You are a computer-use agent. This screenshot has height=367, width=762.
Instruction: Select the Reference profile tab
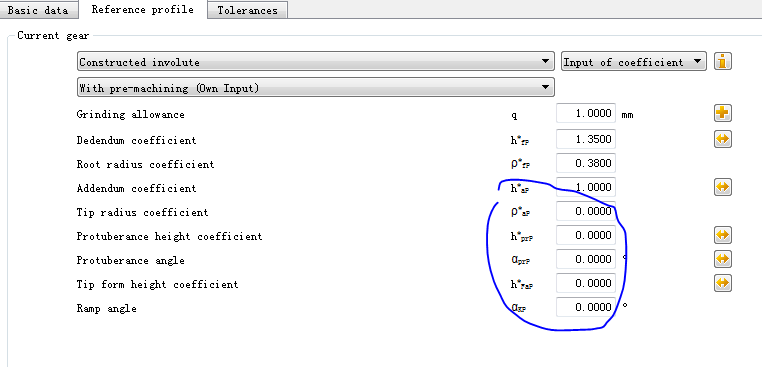pyautogui.click(x=142, y=9)
